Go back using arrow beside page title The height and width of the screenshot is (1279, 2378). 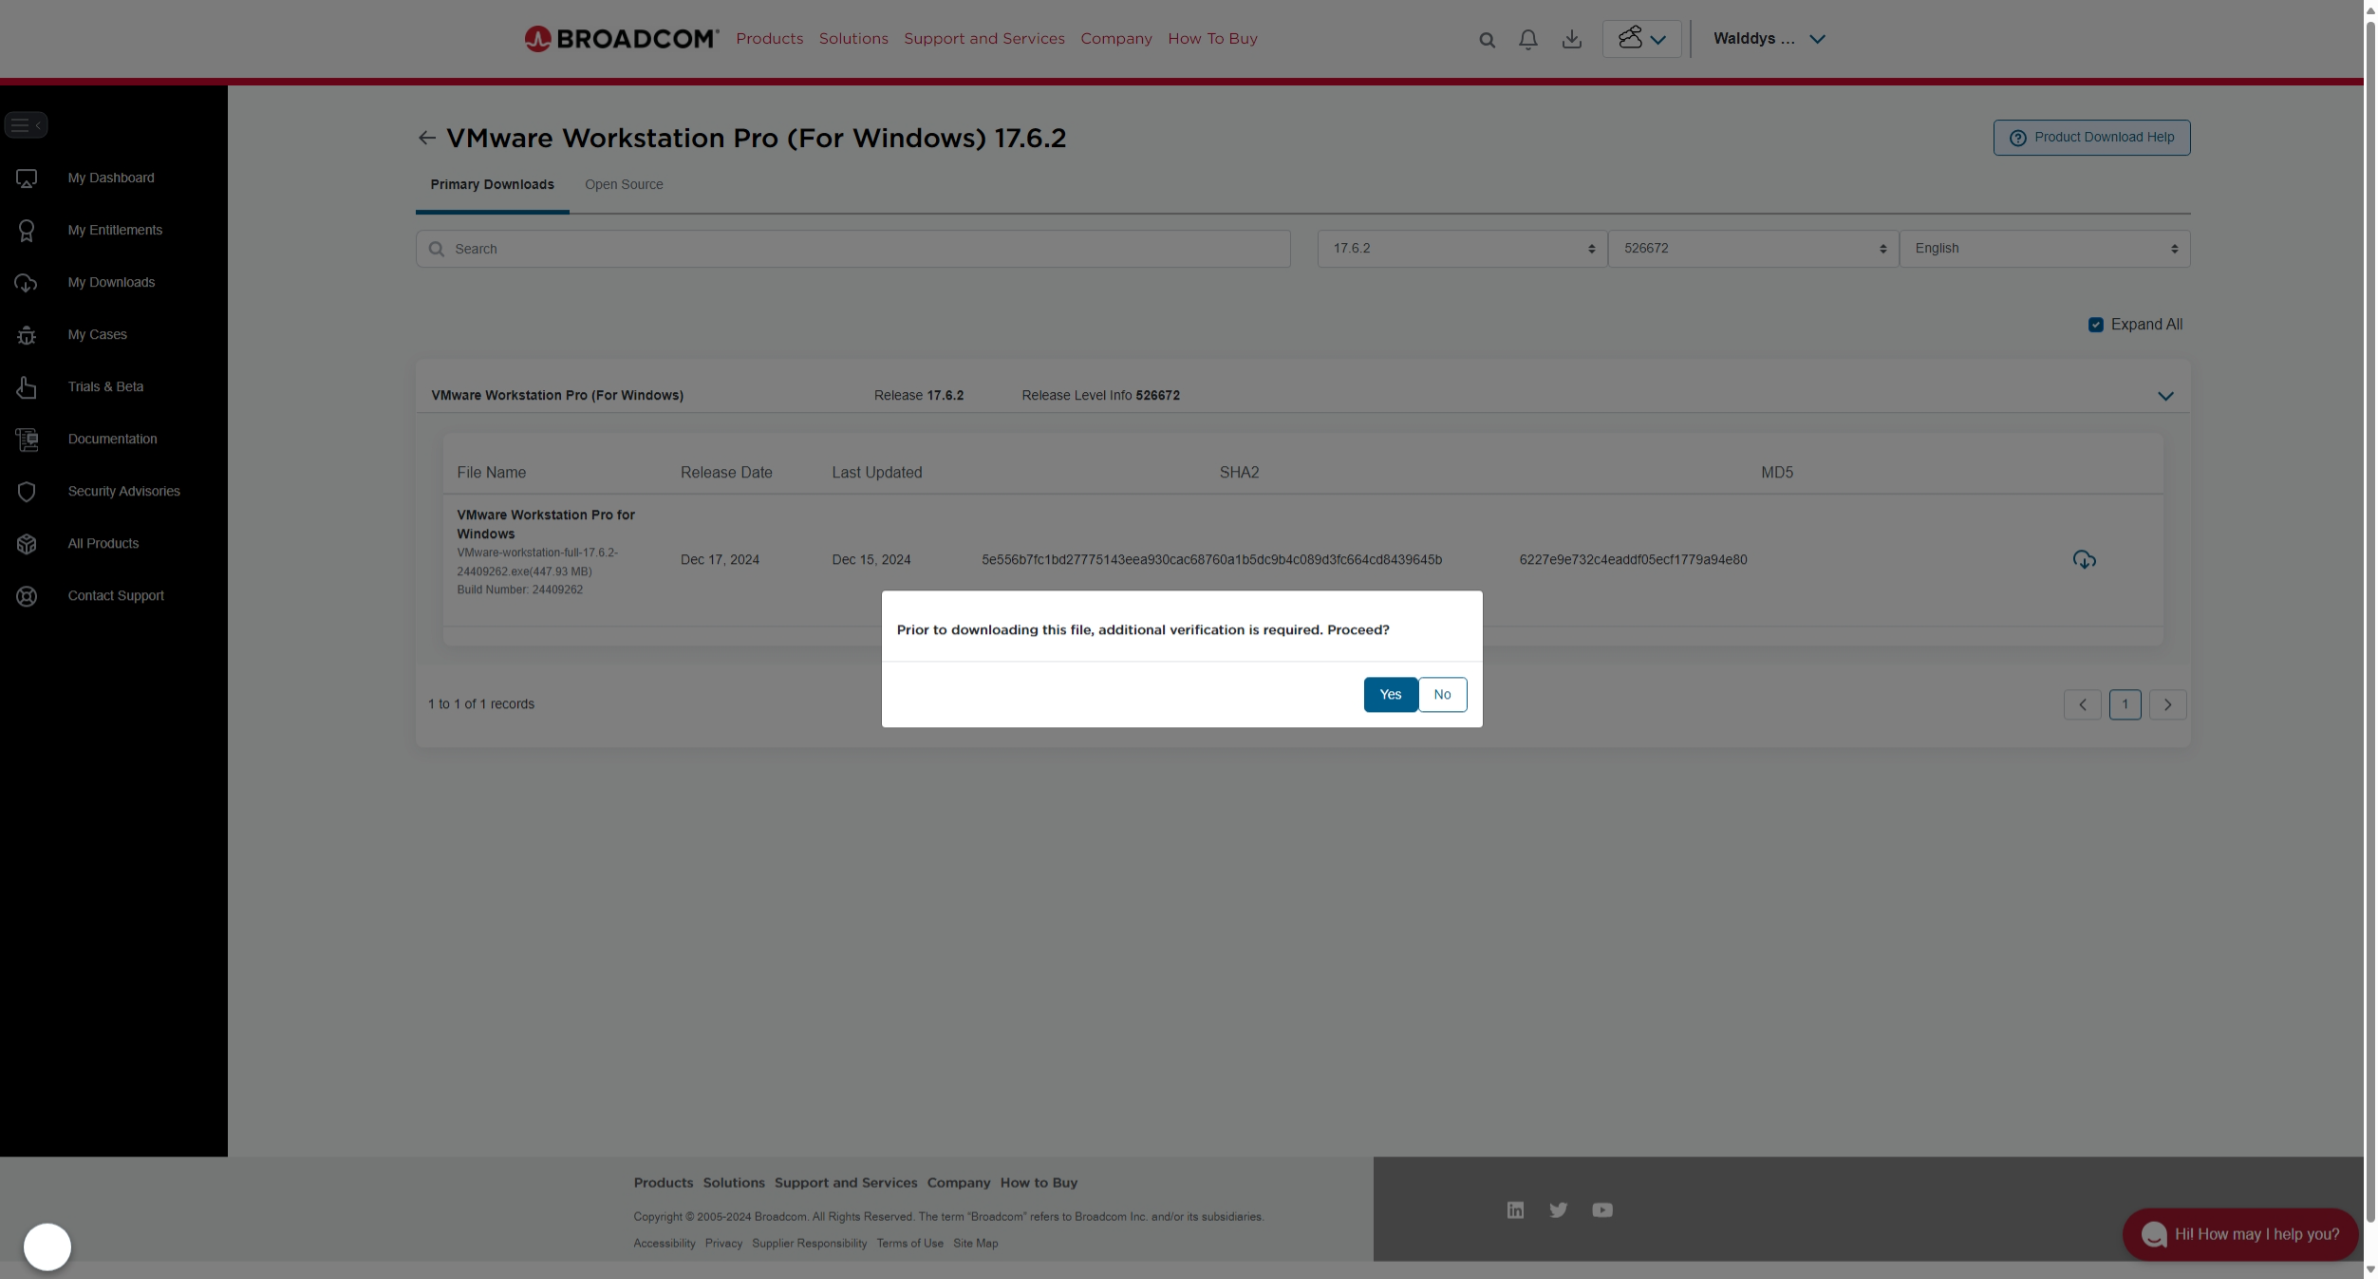427,138
